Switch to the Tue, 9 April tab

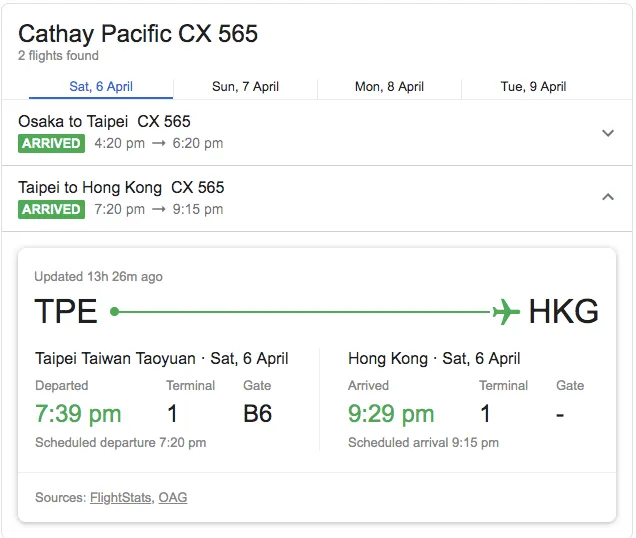[x=533, y=86]
